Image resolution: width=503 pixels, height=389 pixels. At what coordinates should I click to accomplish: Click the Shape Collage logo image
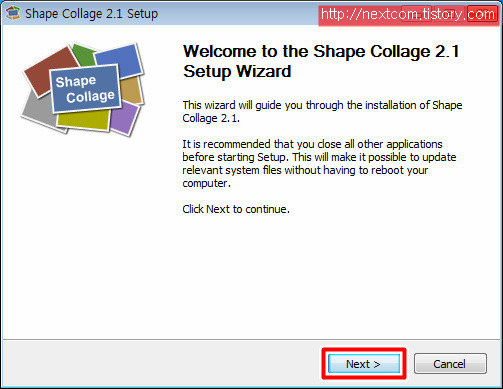point(83,89)
